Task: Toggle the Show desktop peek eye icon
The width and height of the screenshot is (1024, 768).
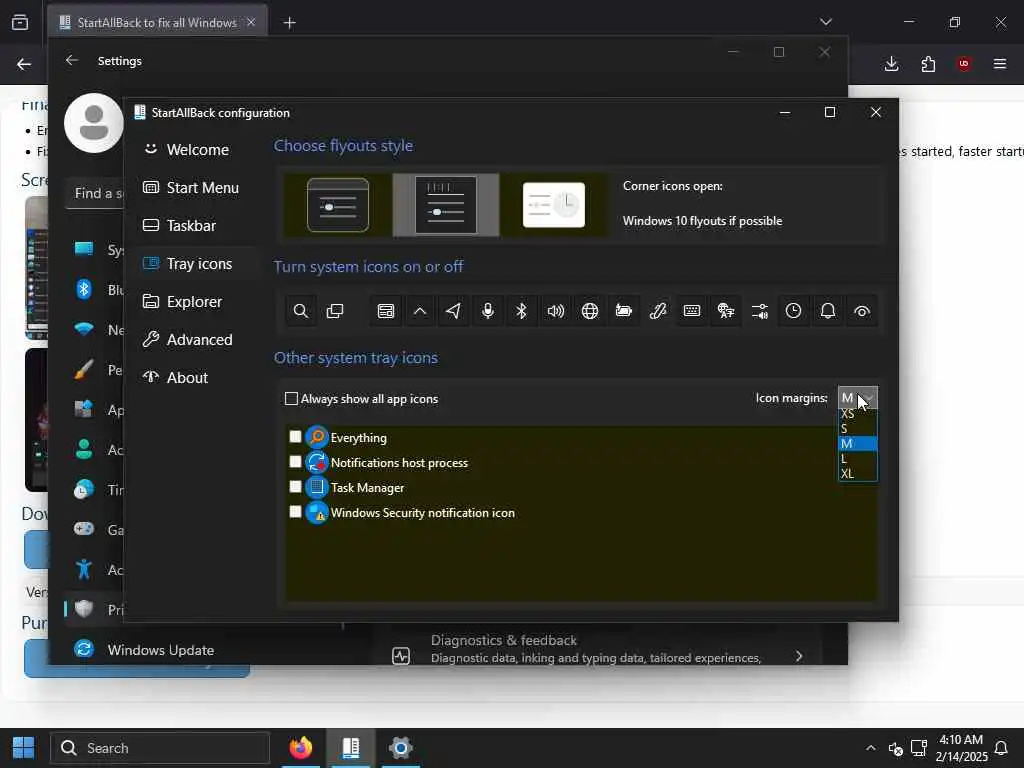Action: [862, 311]
